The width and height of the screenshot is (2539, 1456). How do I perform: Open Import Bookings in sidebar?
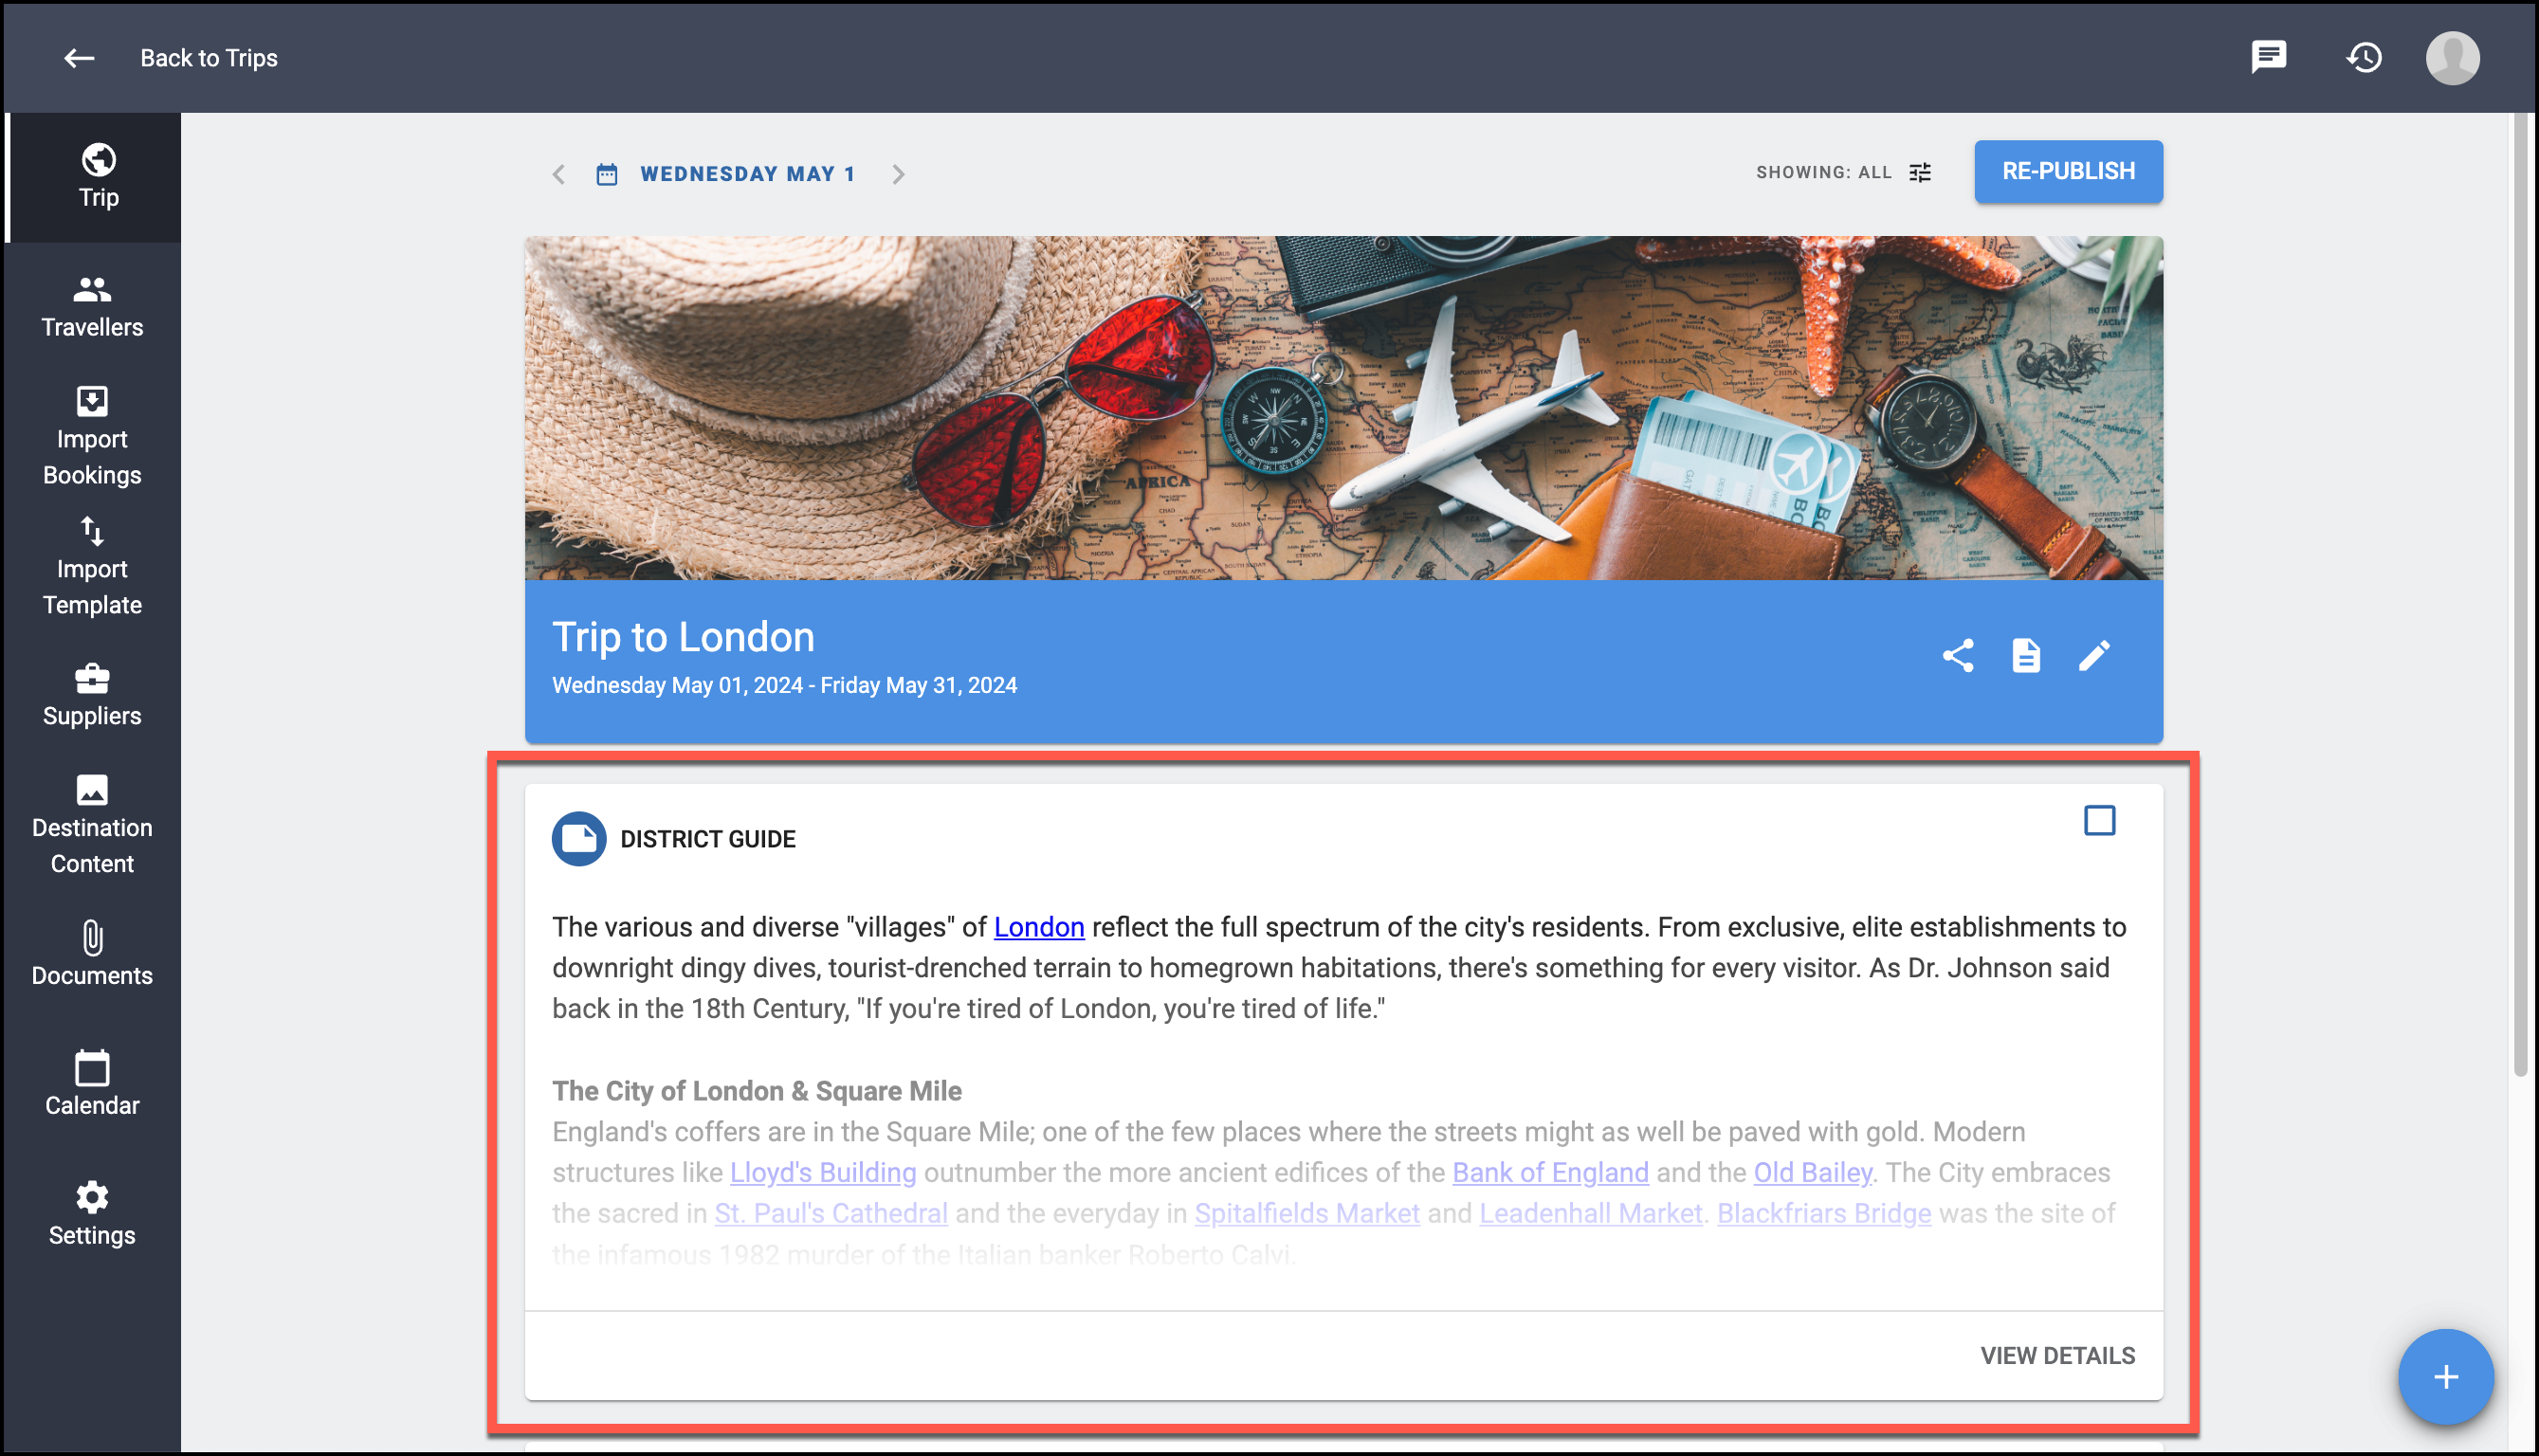[92, 436]
